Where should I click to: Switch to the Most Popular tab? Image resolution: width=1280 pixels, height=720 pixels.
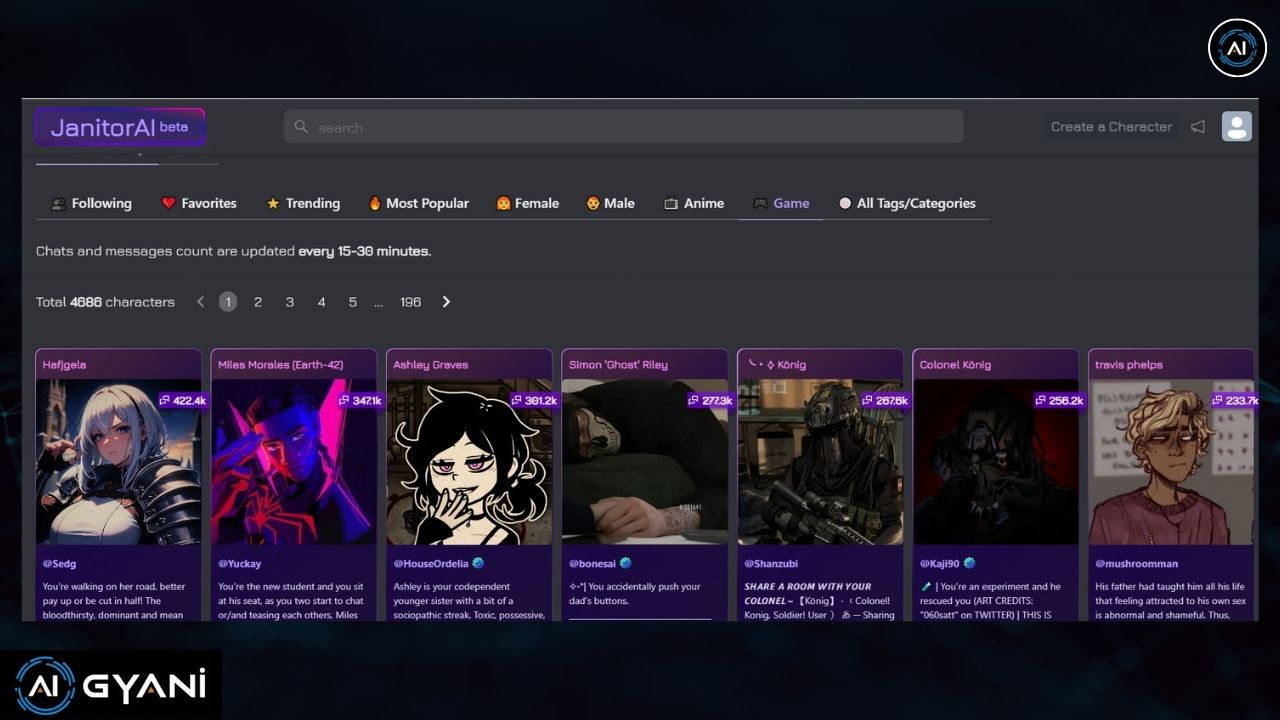[418, 203]
